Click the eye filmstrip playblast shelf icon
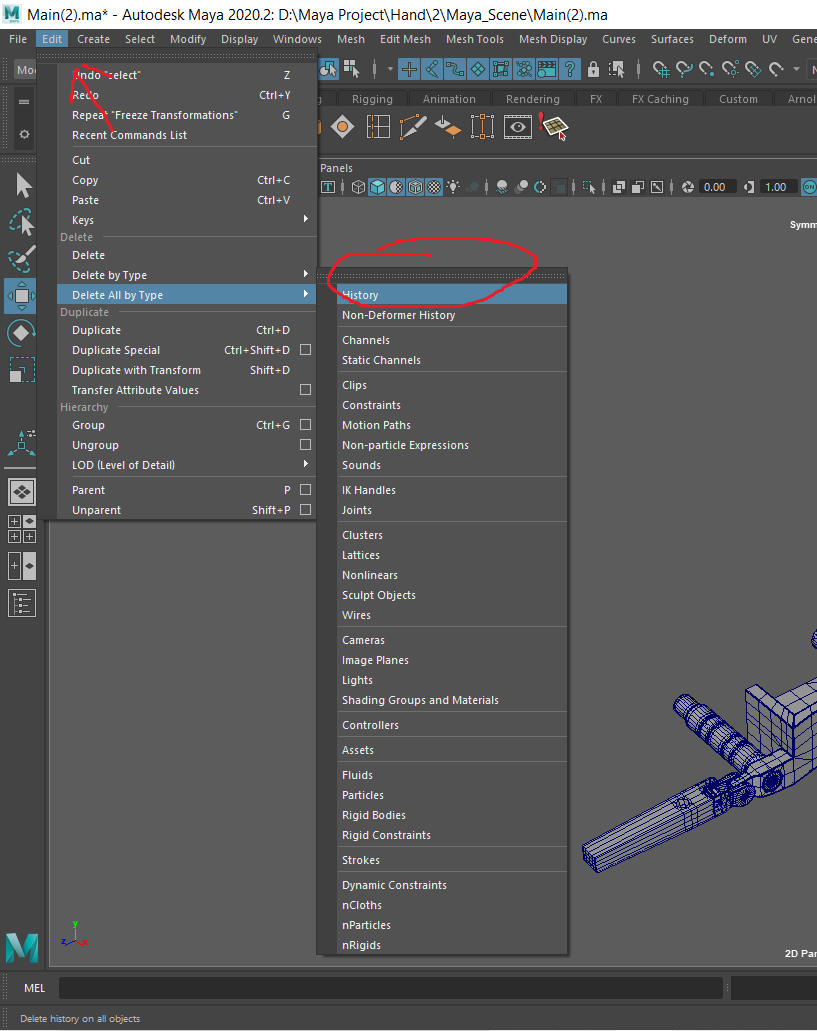The width and height of the screenshot is (817, 1031). (517, 127)
